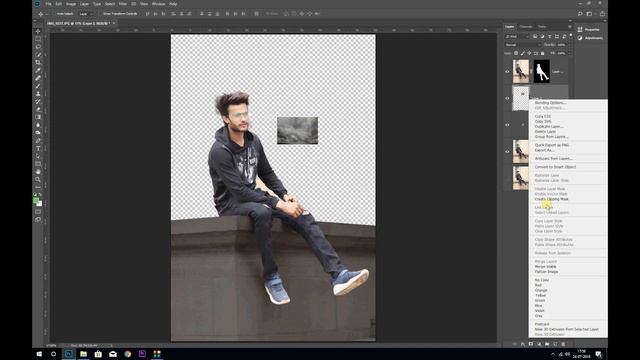Switch to the Paths tab
640x360 pixels.
[x=542, y=27]
